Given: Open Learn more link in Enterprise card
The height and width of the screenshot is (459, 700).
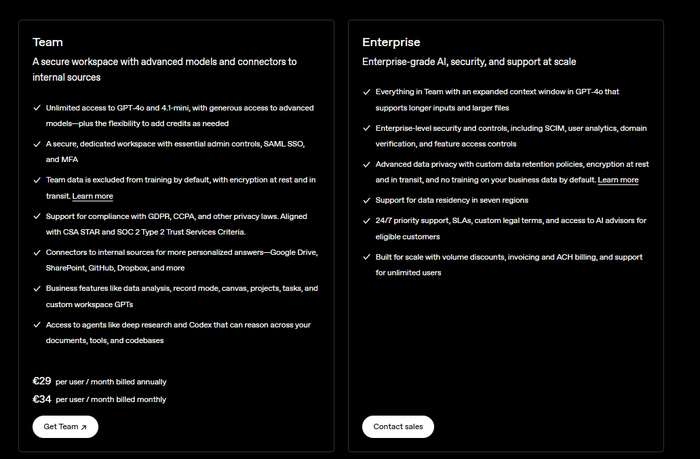Looking at the screenshot, I should 618,180.
